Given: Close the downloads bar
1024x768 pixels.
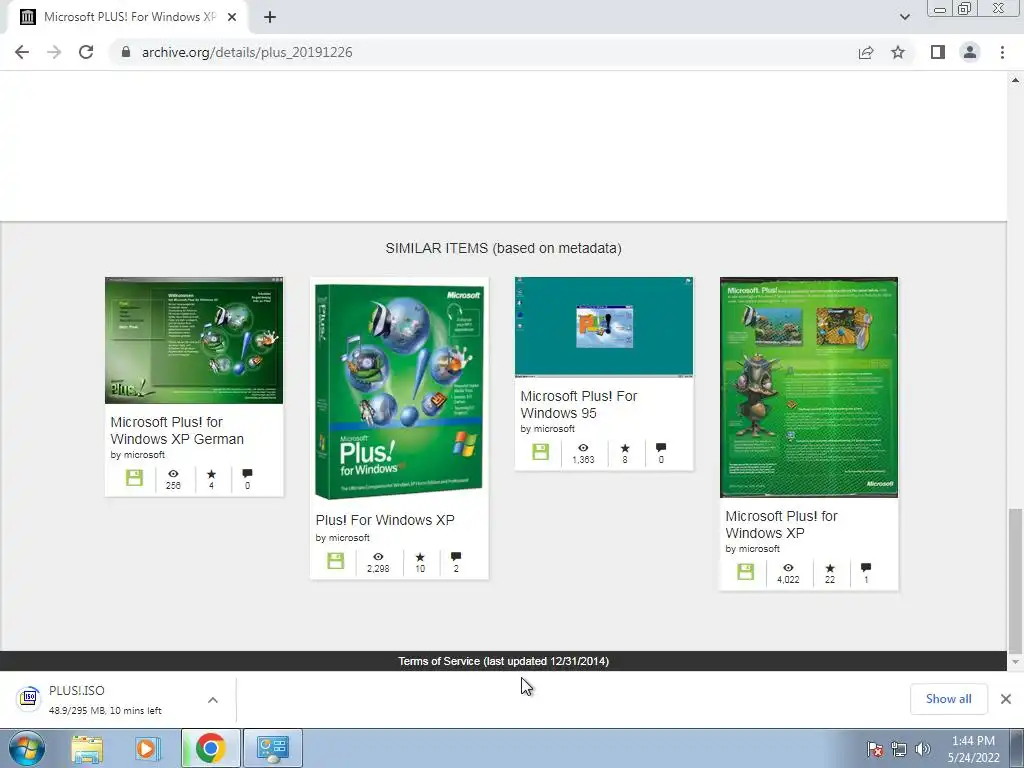Looking at the screenshot, I should point(1006,699).
